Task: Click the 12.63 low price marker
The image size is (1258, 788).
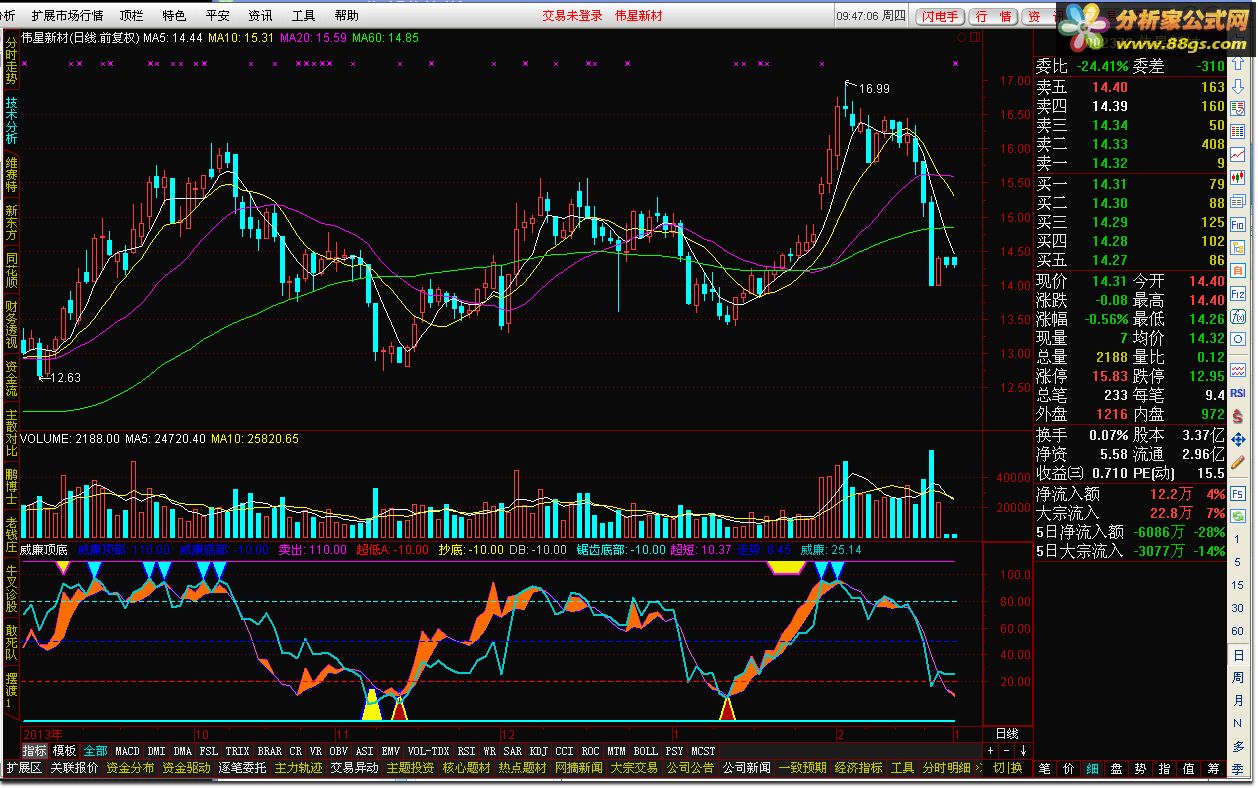Action: tap(65, 377)
